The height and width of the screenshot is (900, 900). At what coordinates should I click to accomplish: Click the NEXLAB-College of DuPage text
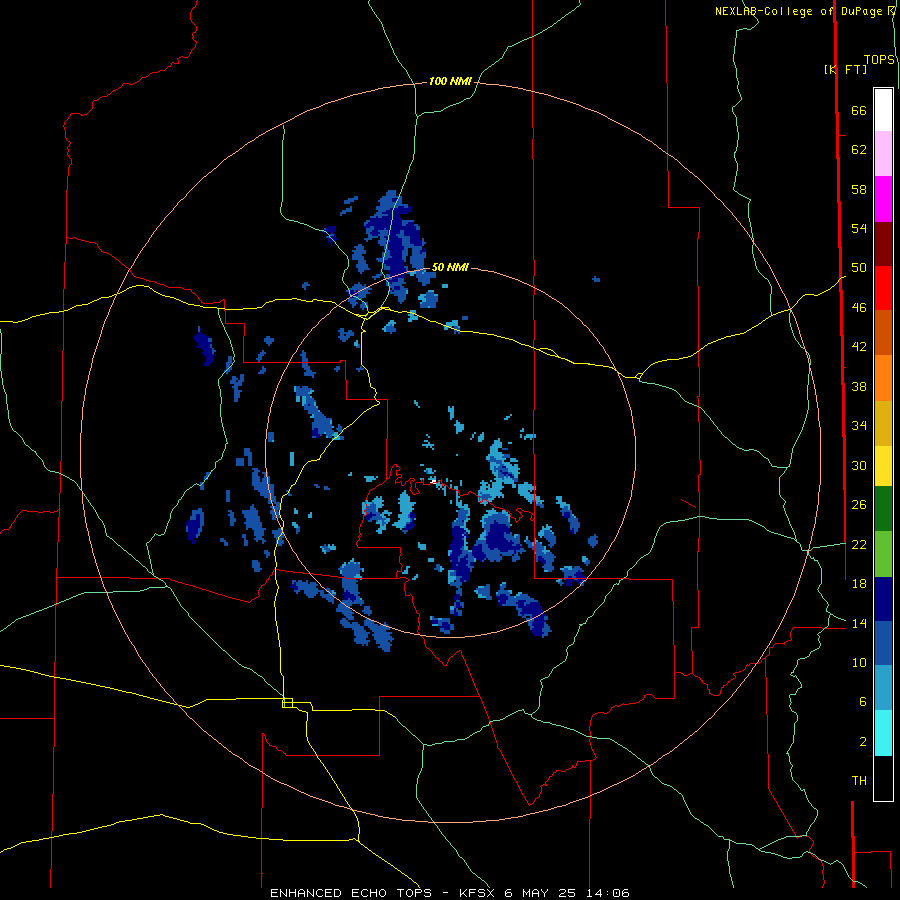pyautogui.click(x=801, y=11)
